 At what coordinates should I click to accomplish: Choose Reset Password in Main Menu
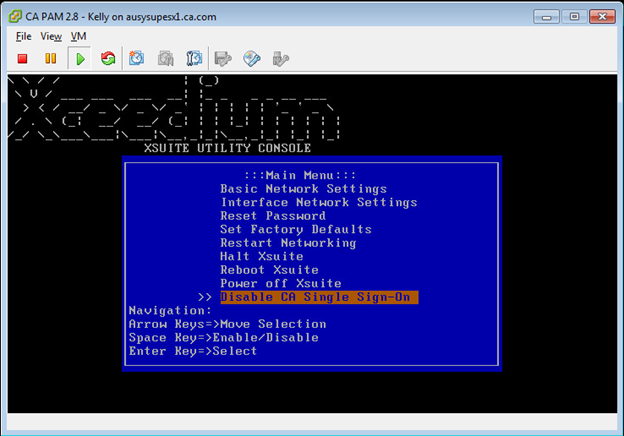273,216
